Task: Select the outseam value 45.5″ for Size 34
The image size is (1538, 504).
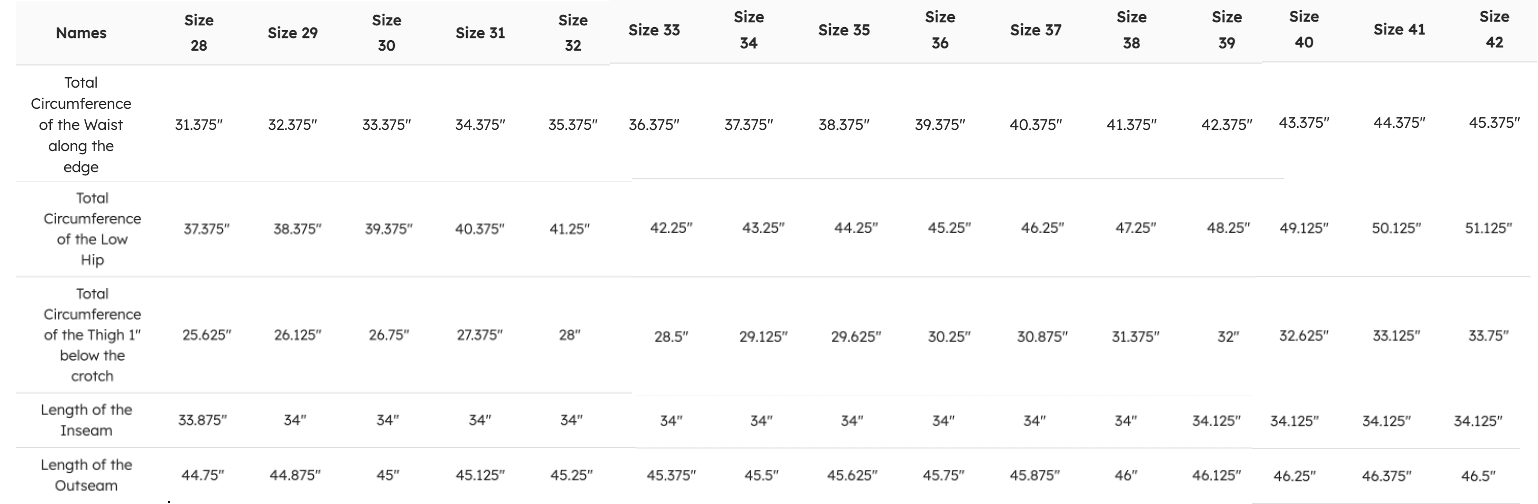Action: click(x=761, y=476)
